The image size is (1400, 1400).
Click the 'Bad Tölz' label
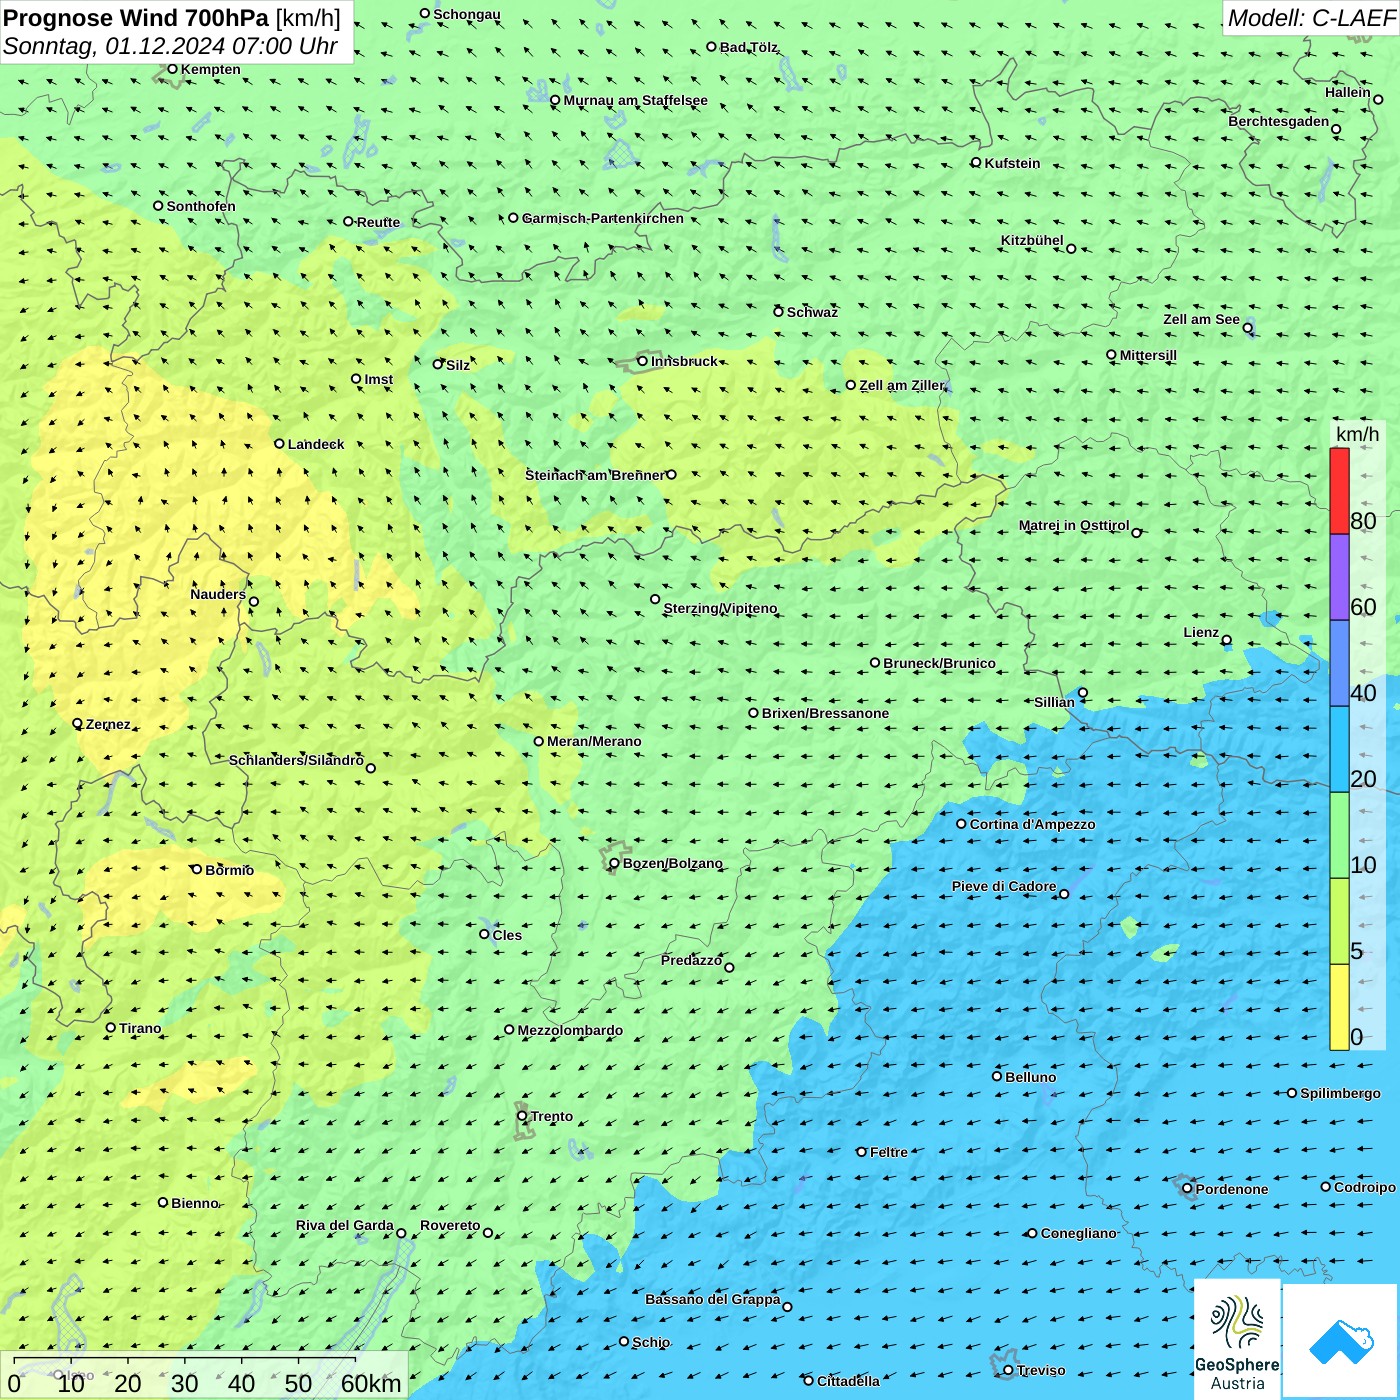tap(749, 47)
